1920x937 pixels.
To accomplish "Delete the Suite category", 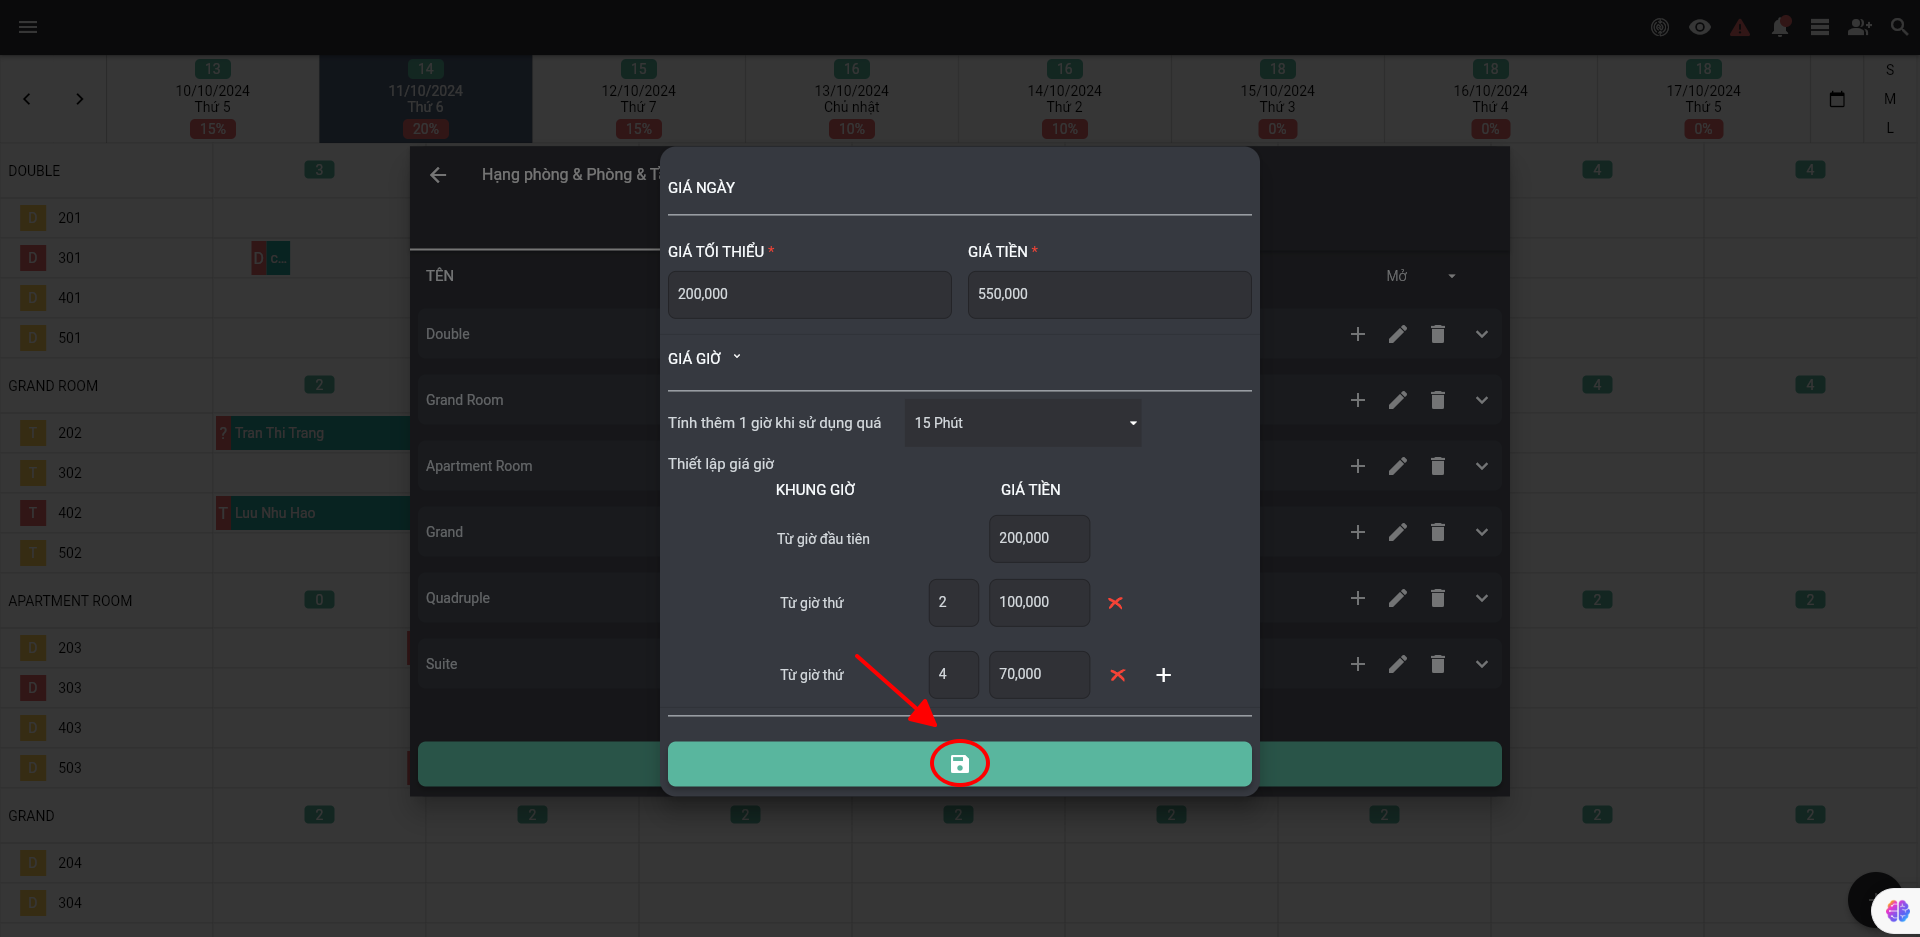I will click(1438, 664).
